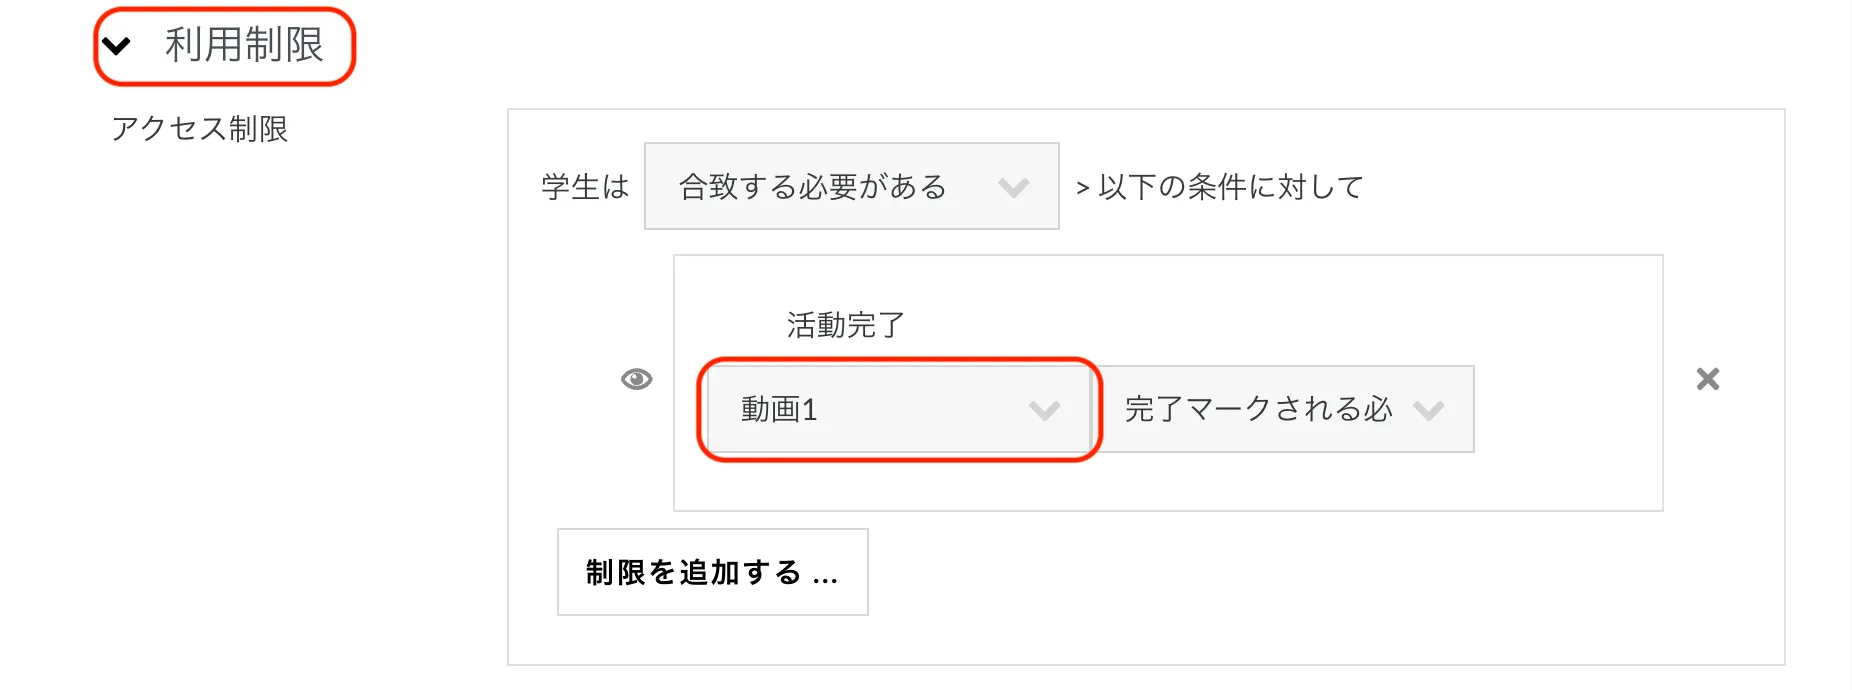The height and width of the screenshot is (690, 1852).
Task: Click the 活動完了 condition label
Action: 845,325
